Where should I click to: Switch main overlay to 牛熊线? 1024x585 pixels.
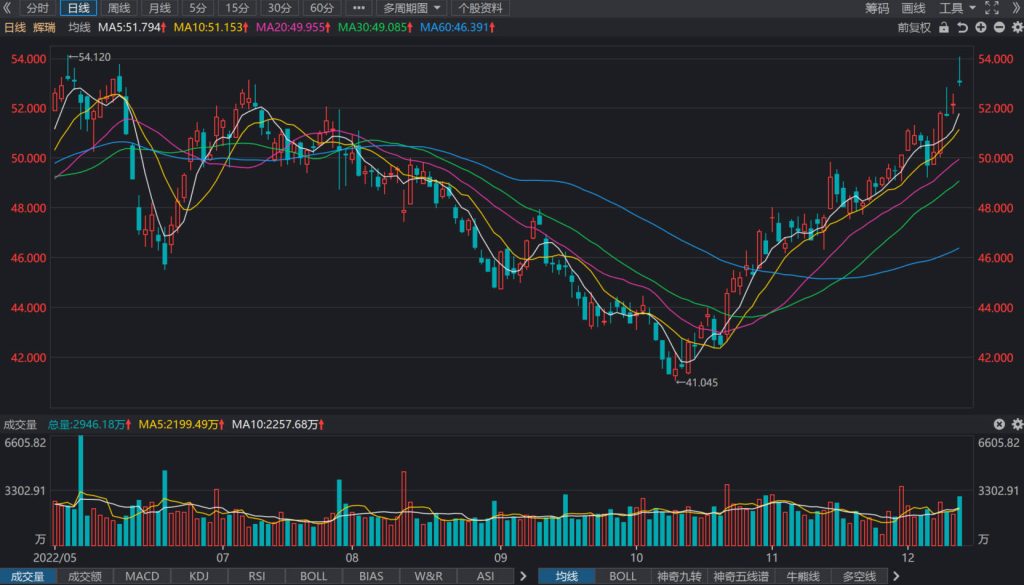pyautogui.click(x=803, y=576)
